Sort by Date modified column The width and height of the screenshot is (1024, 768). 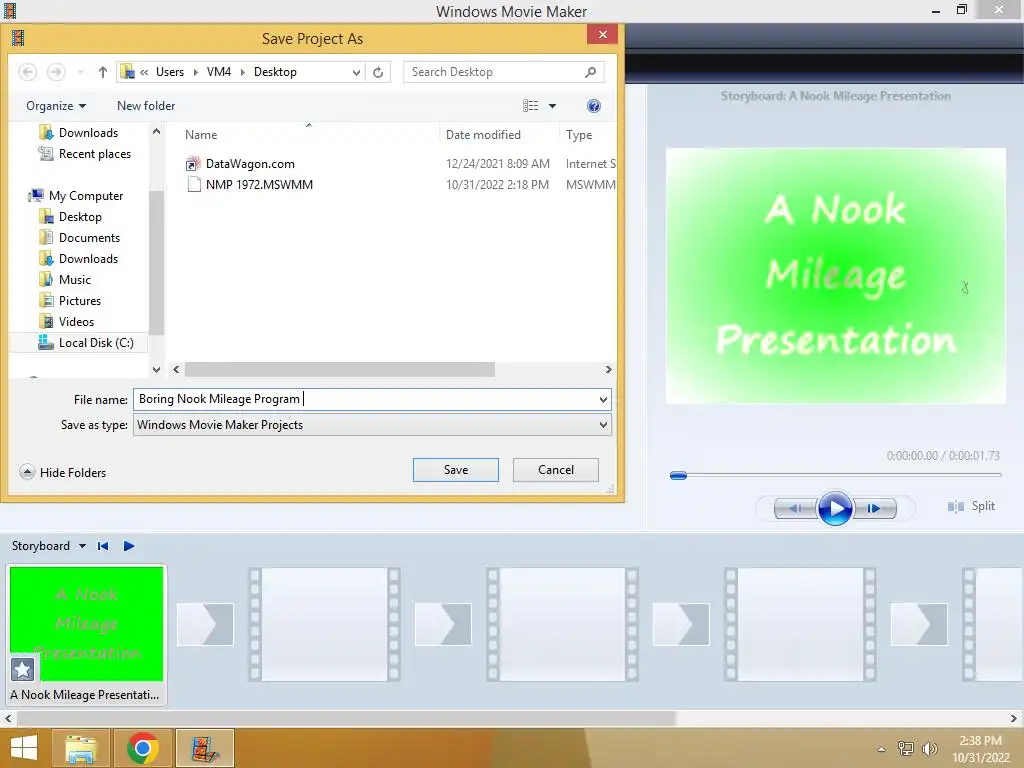pyautogui.click(x=483, y=135)
